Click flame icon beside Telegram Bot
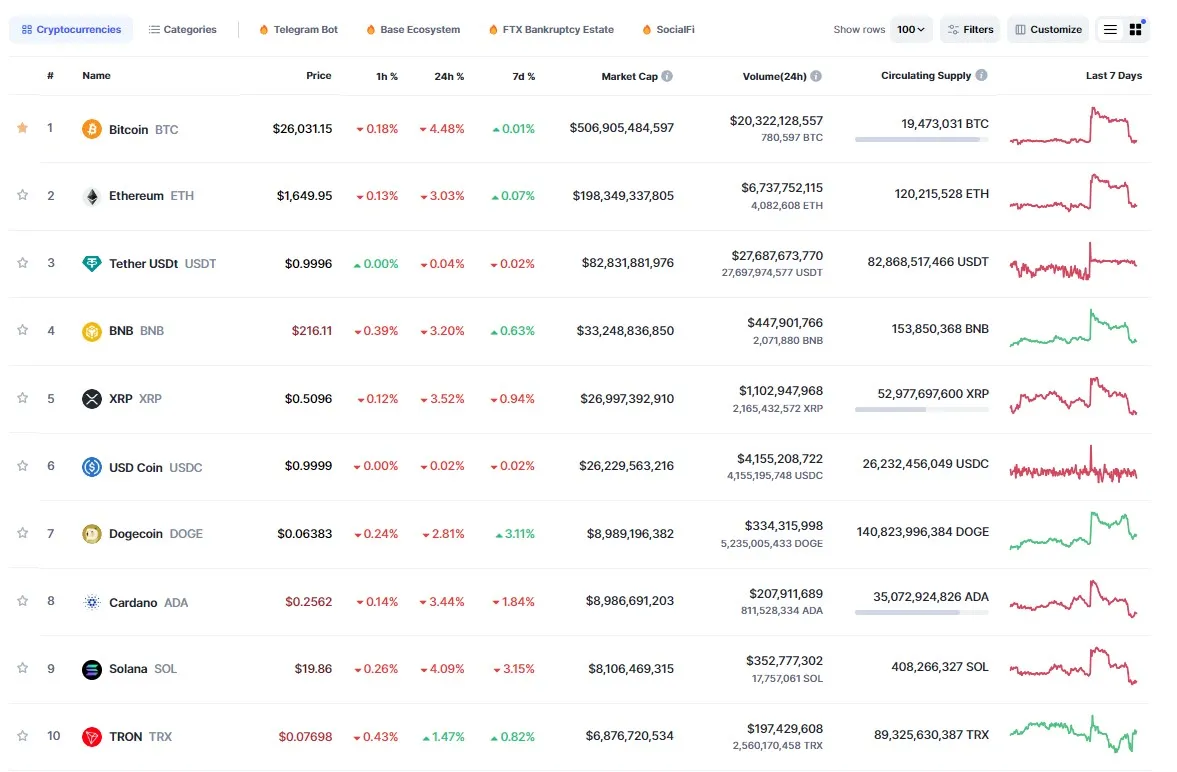 click(x=263, y=30)
